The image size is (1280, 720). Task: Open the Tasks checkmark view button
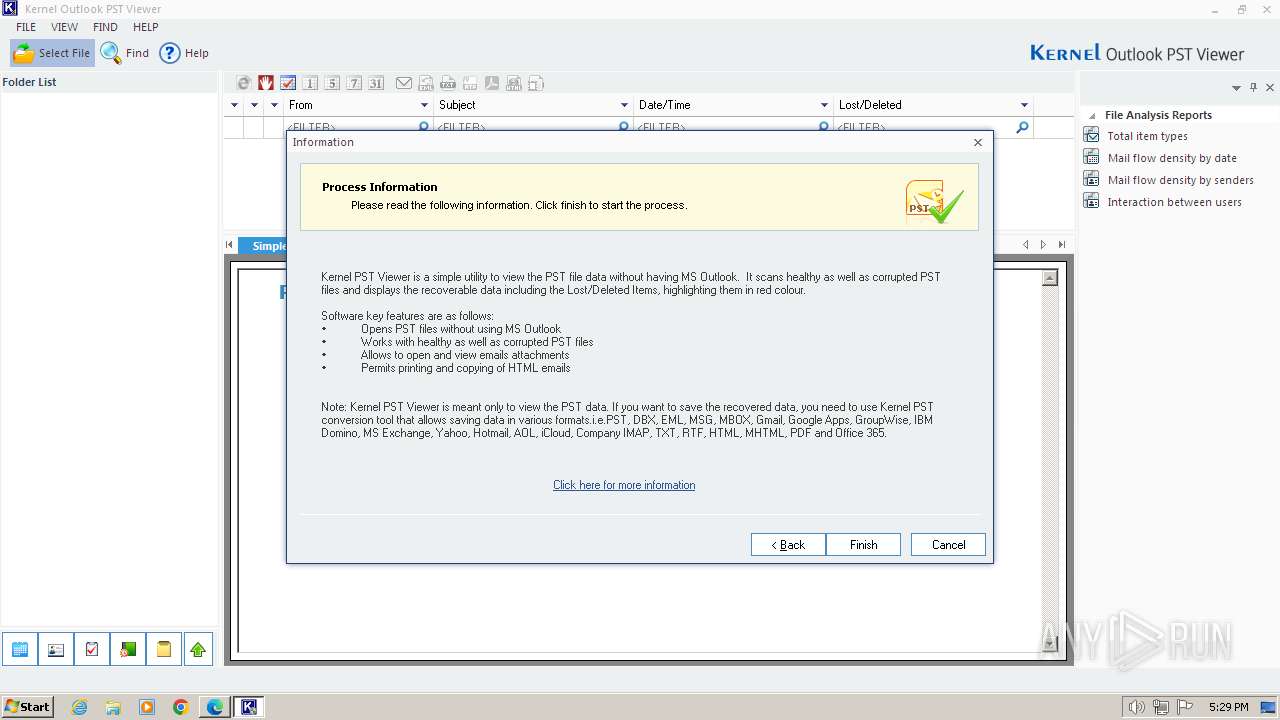click(x=91, y=649)
